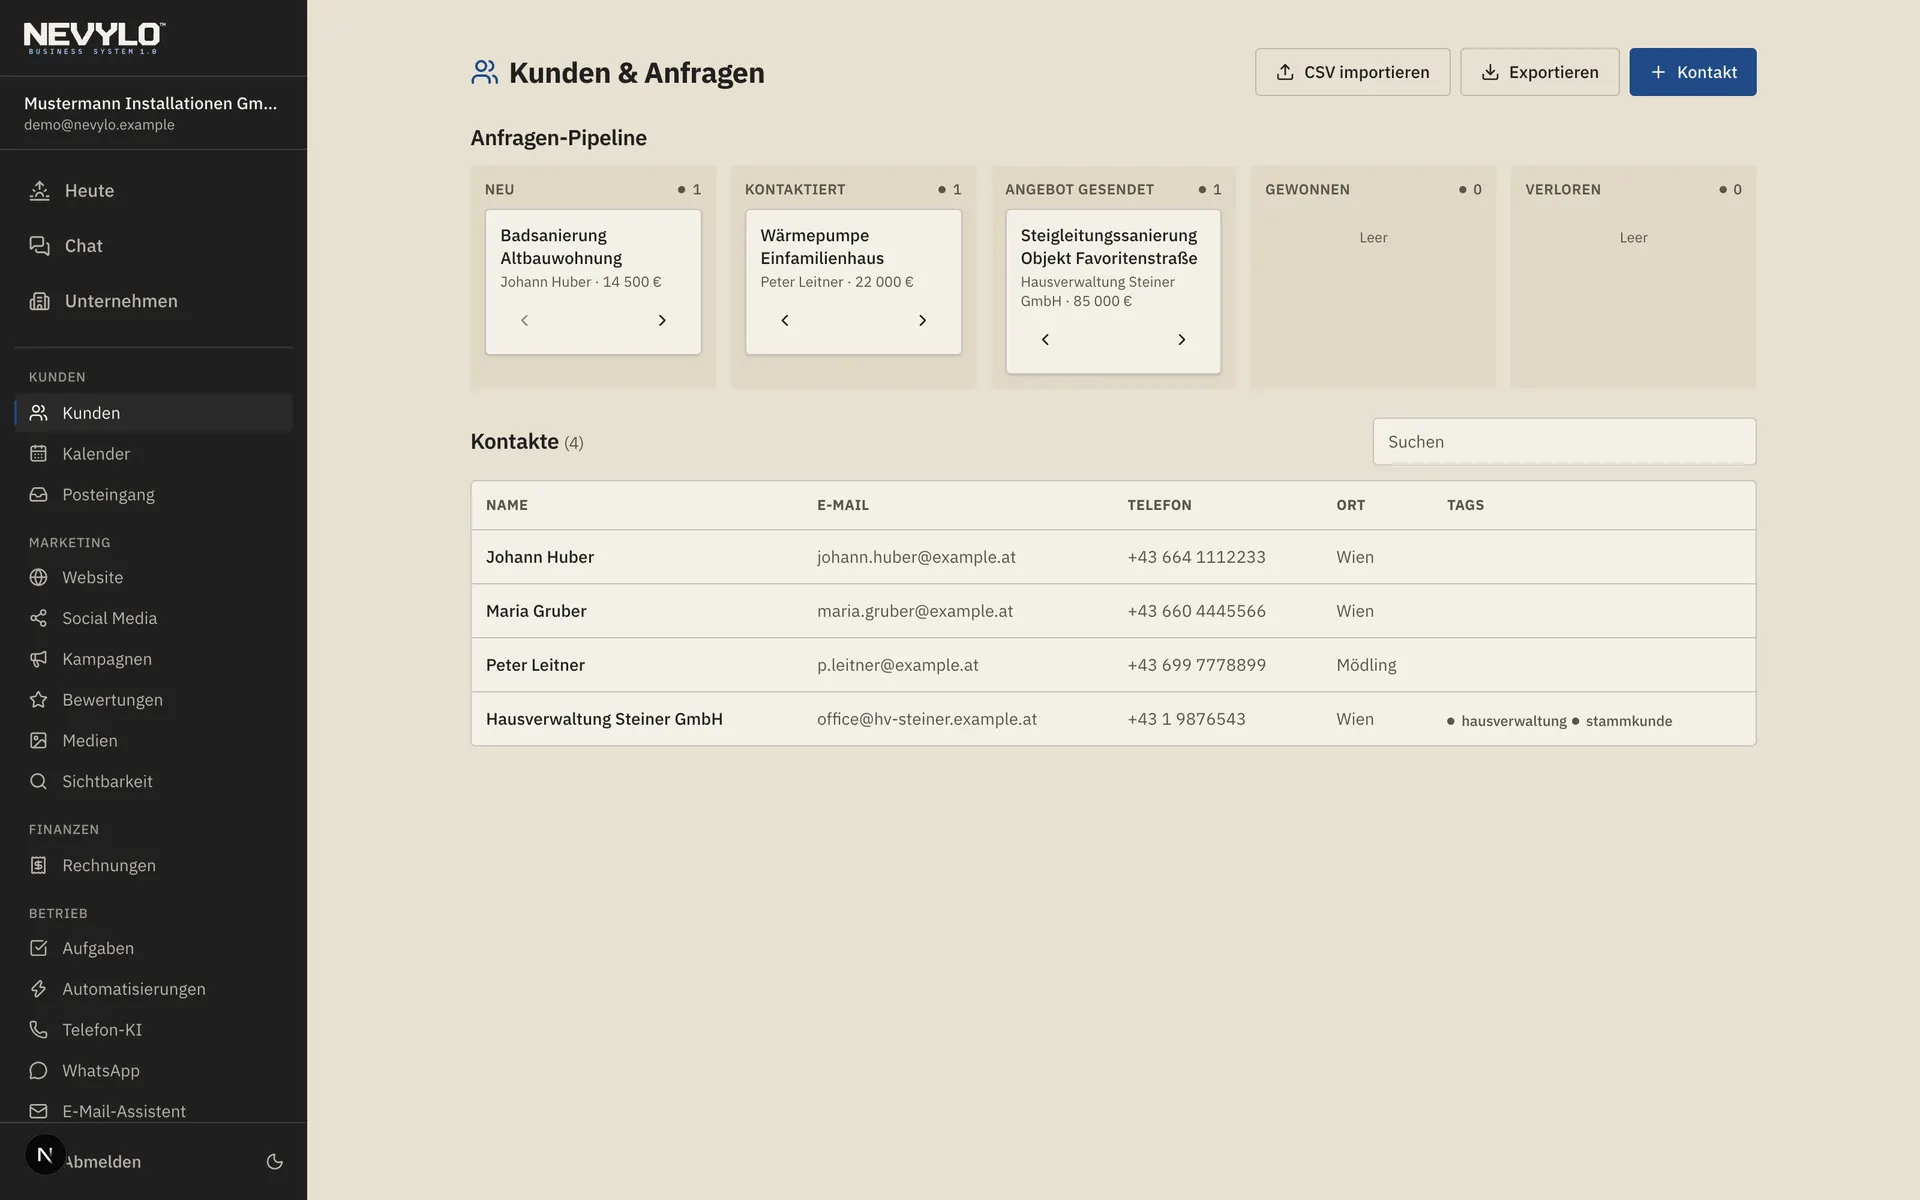Move Wärmepumpe card forward with right chevron
This screenshot has height=1200, width=1920.
(x=922, y=320)
